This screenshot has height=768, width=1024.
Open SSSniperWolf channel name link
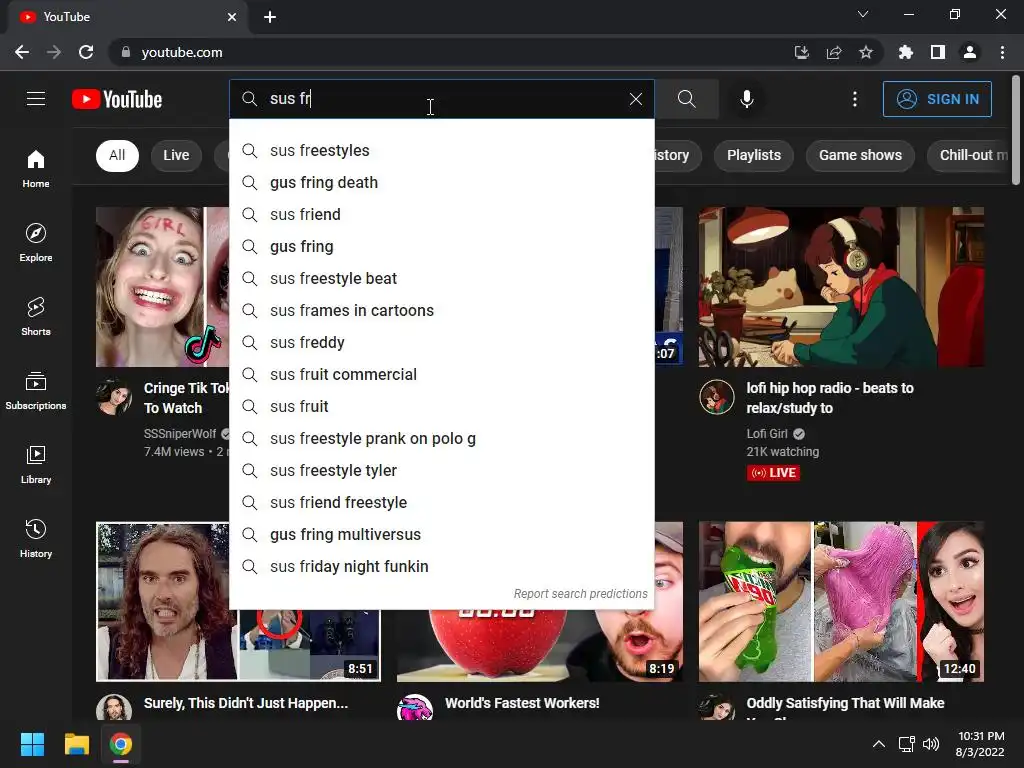click(180, 434)
